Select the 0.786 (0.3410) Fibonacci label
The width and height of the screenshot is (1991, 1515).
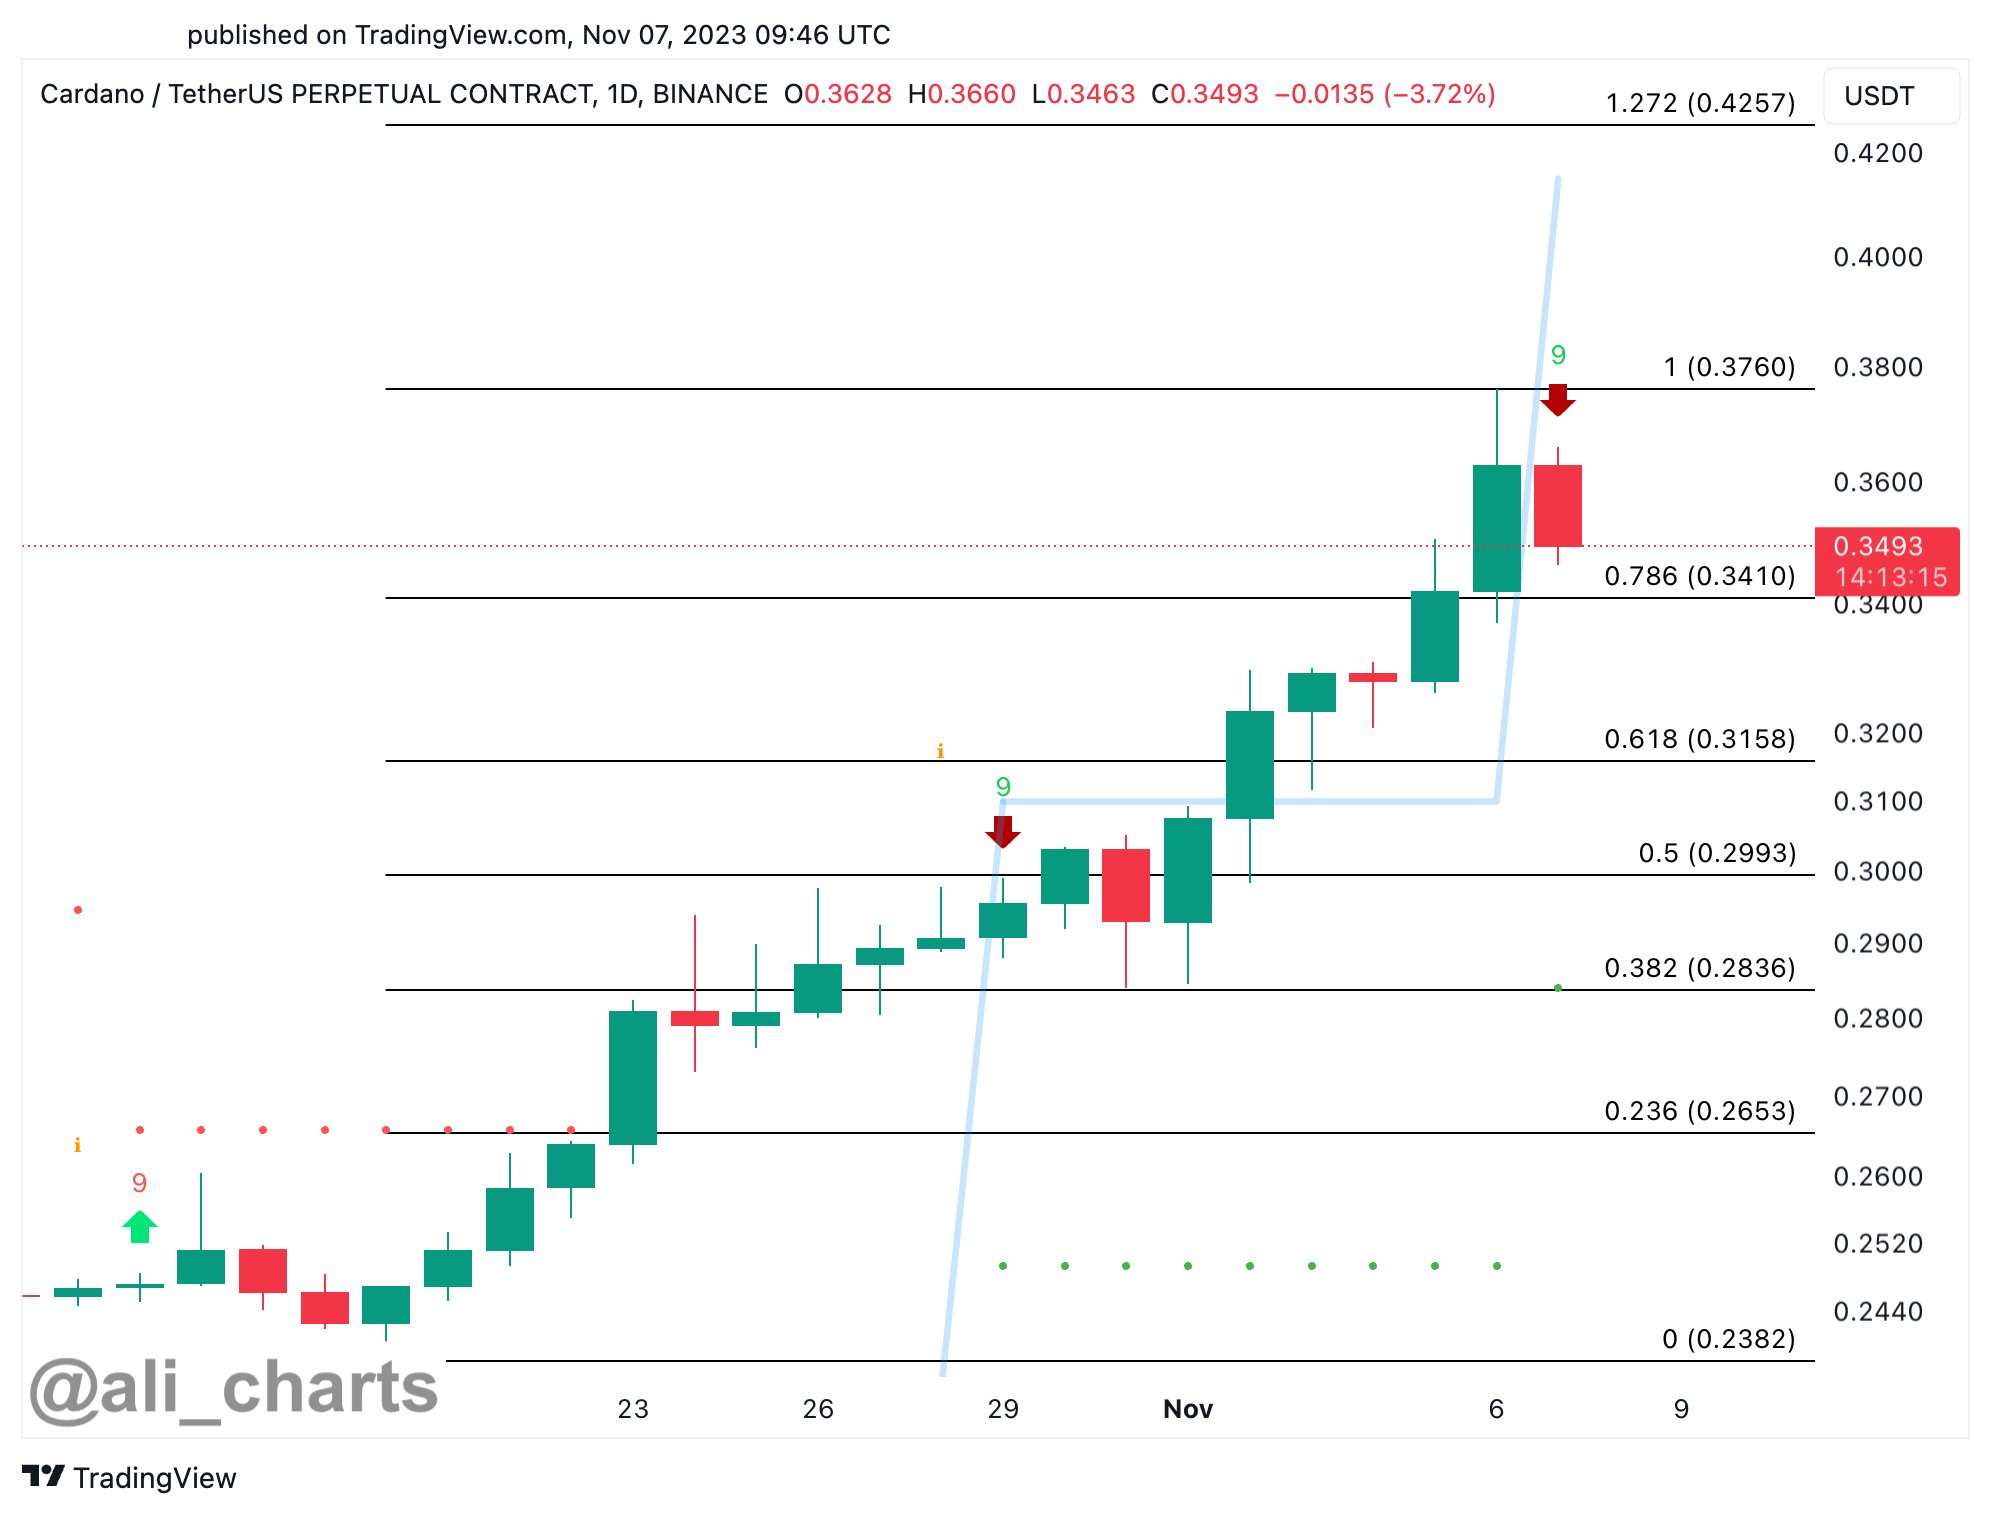1700,576
